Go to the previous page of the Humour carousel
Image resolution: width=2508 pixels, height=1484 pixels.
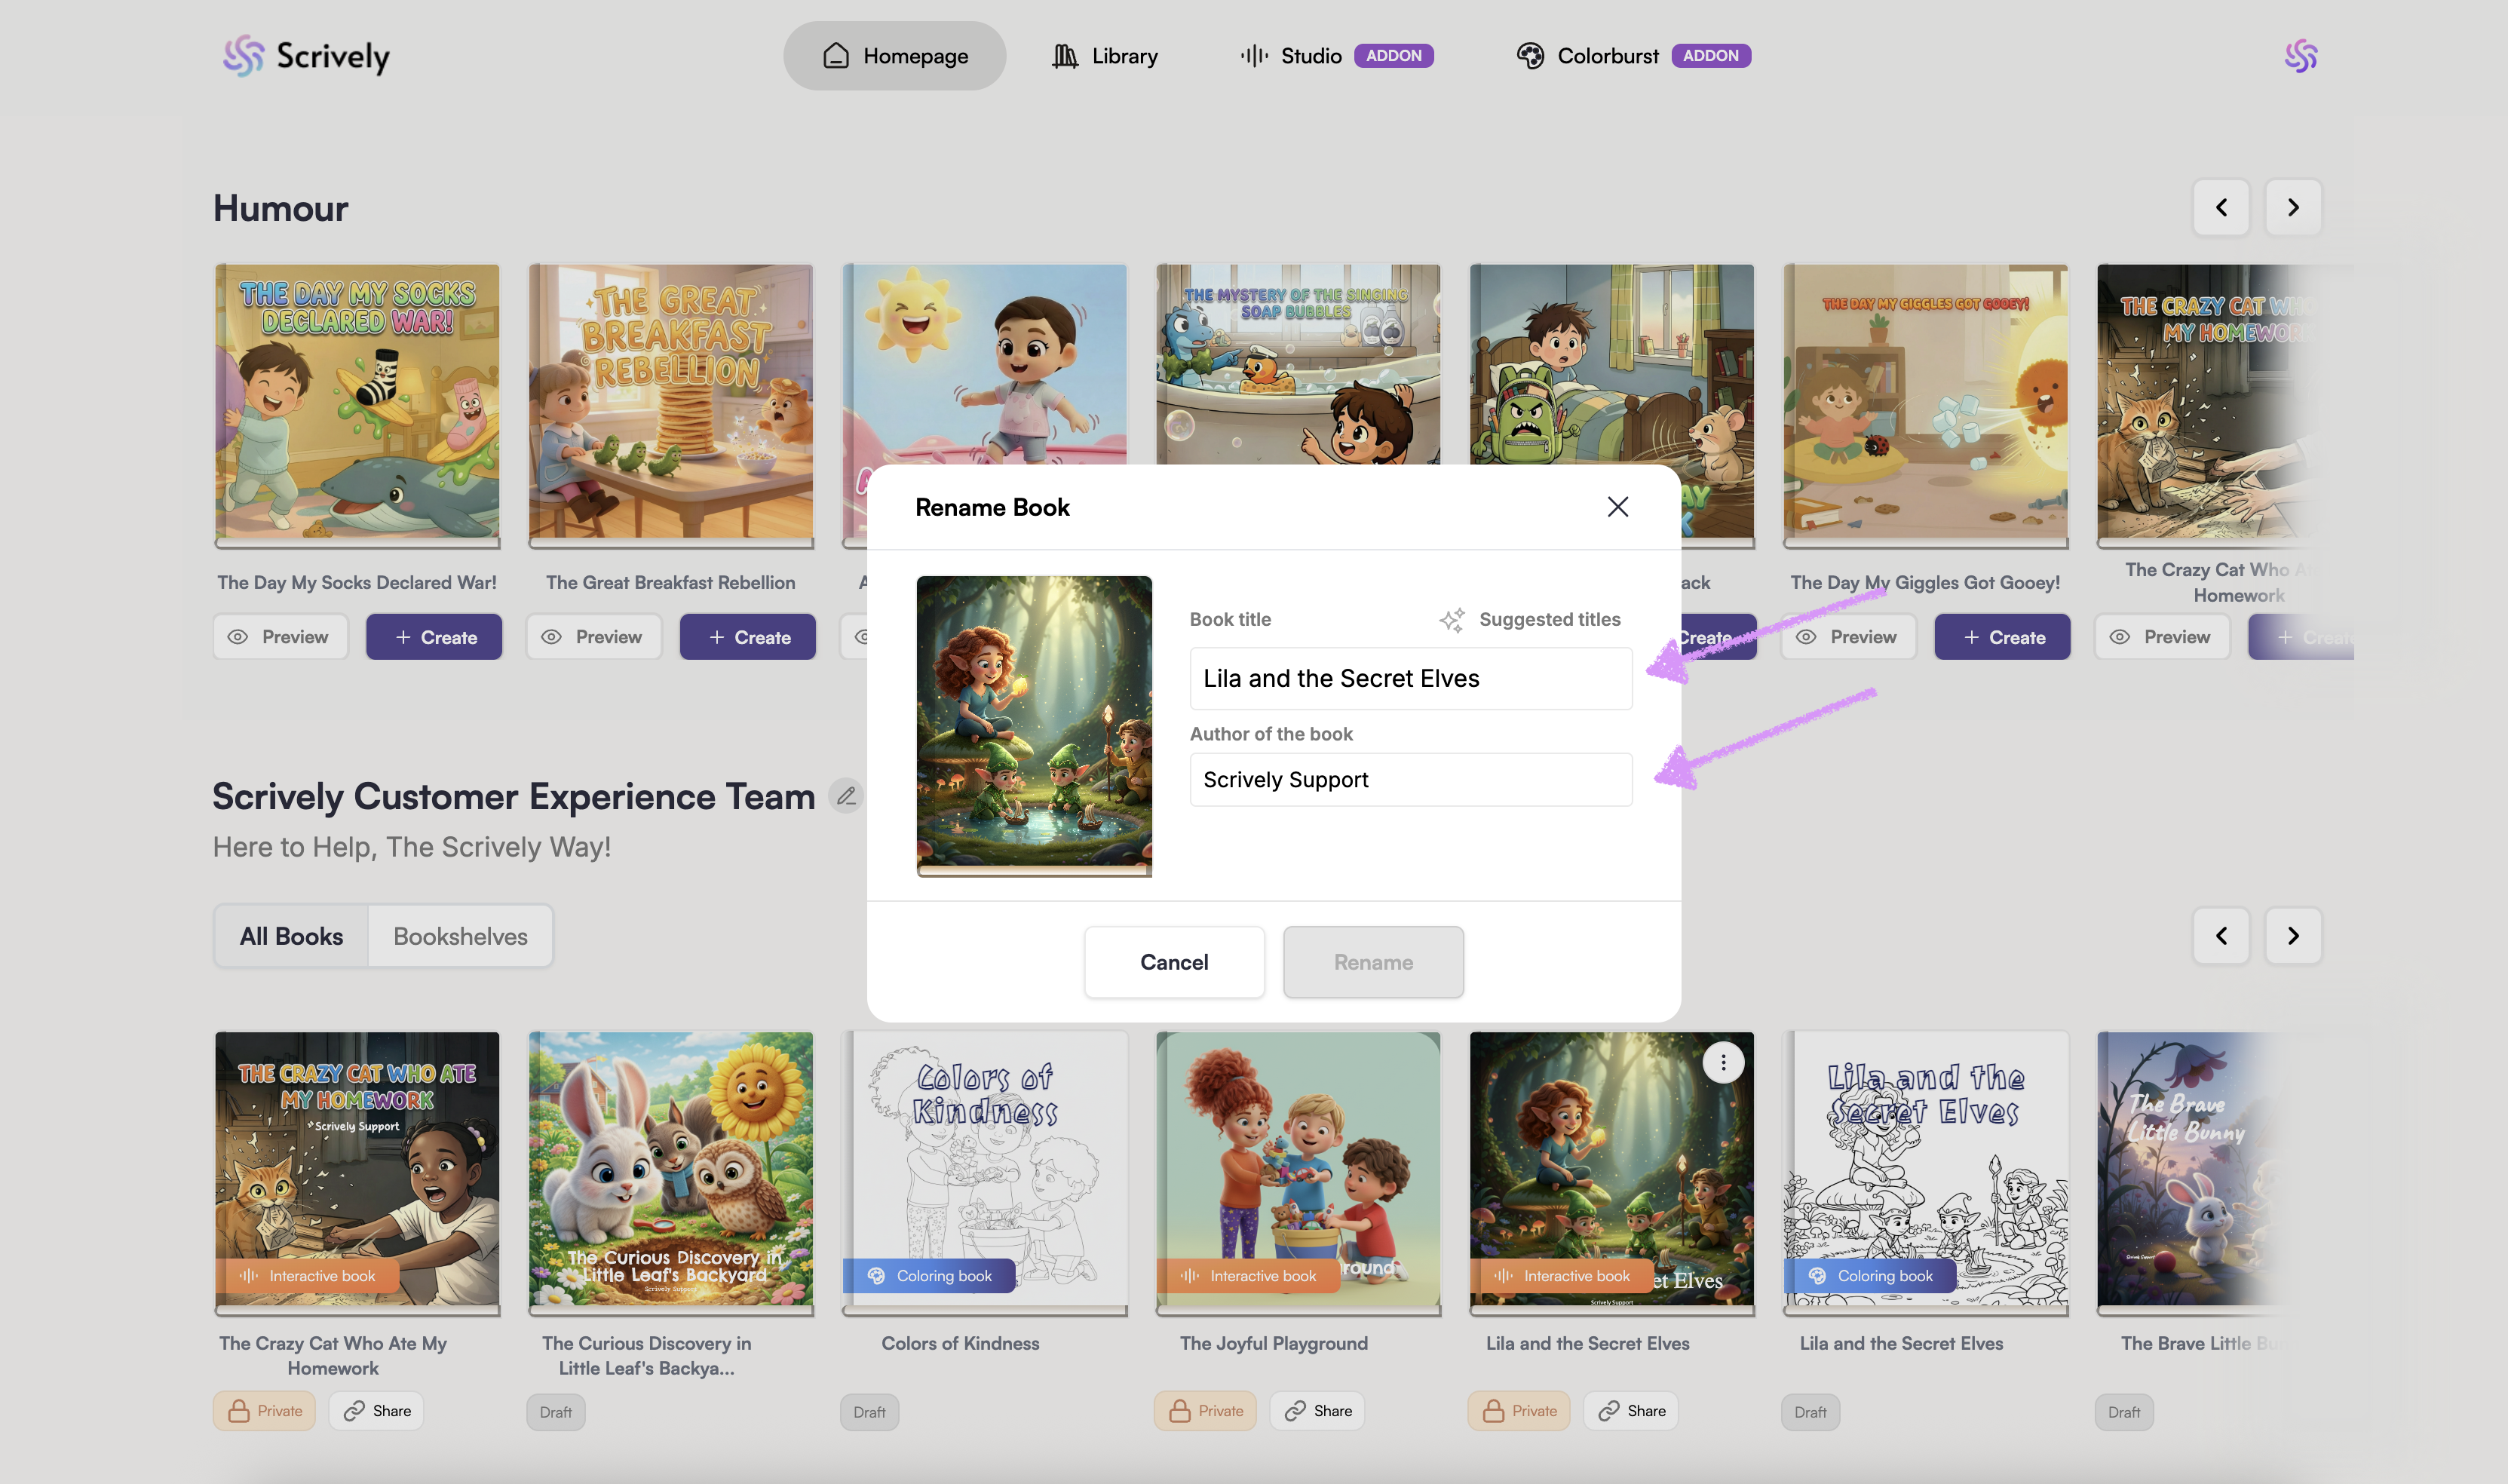2221,207
